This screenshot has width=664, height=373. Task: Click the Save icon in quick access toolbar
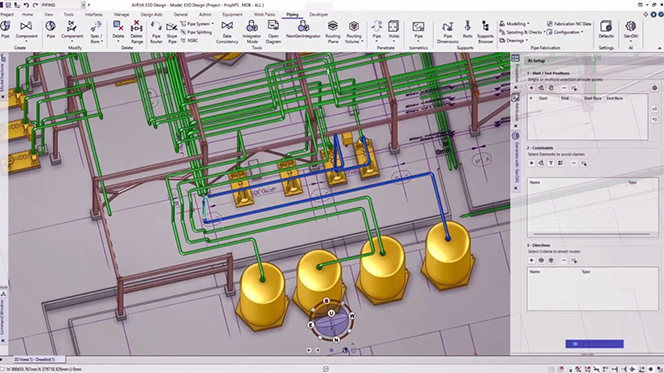(8, 5)
